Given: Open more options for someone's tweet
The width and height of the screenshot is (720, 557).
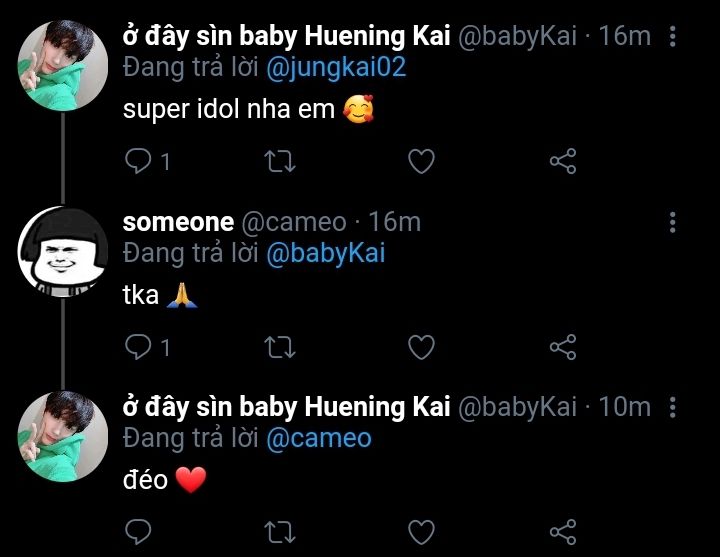Looking at the screenshot, I should (672, 222).
